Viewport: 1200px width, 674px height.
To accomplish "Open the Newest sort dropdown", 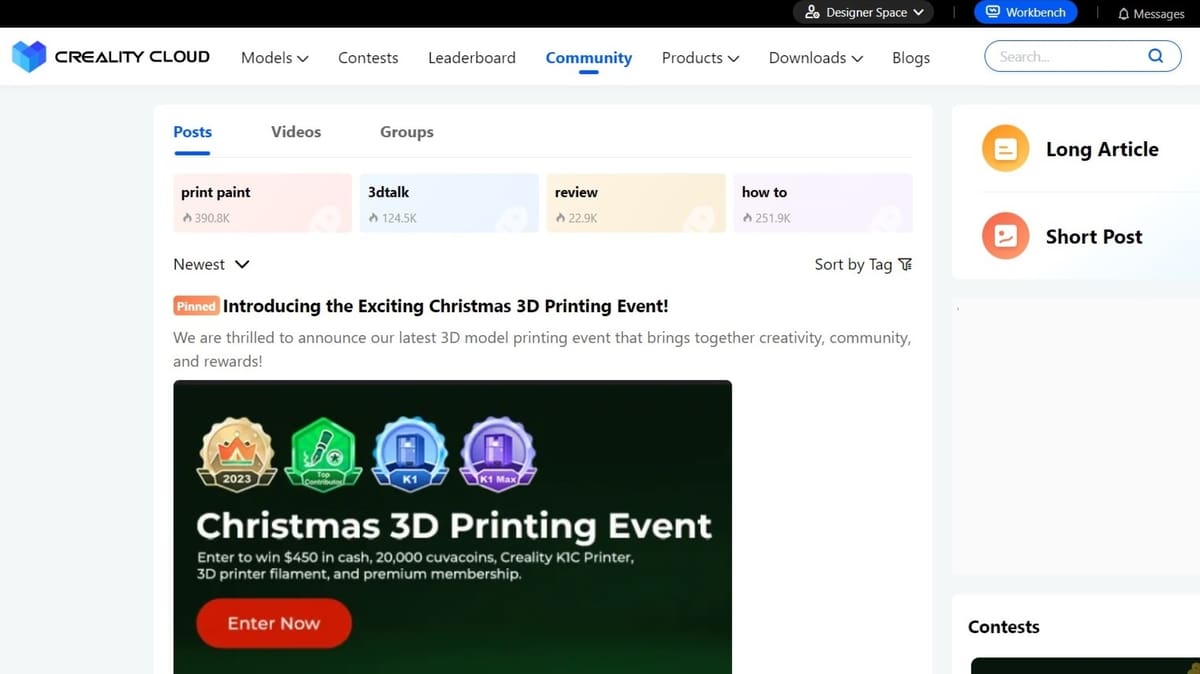I will tap(211, 264).
